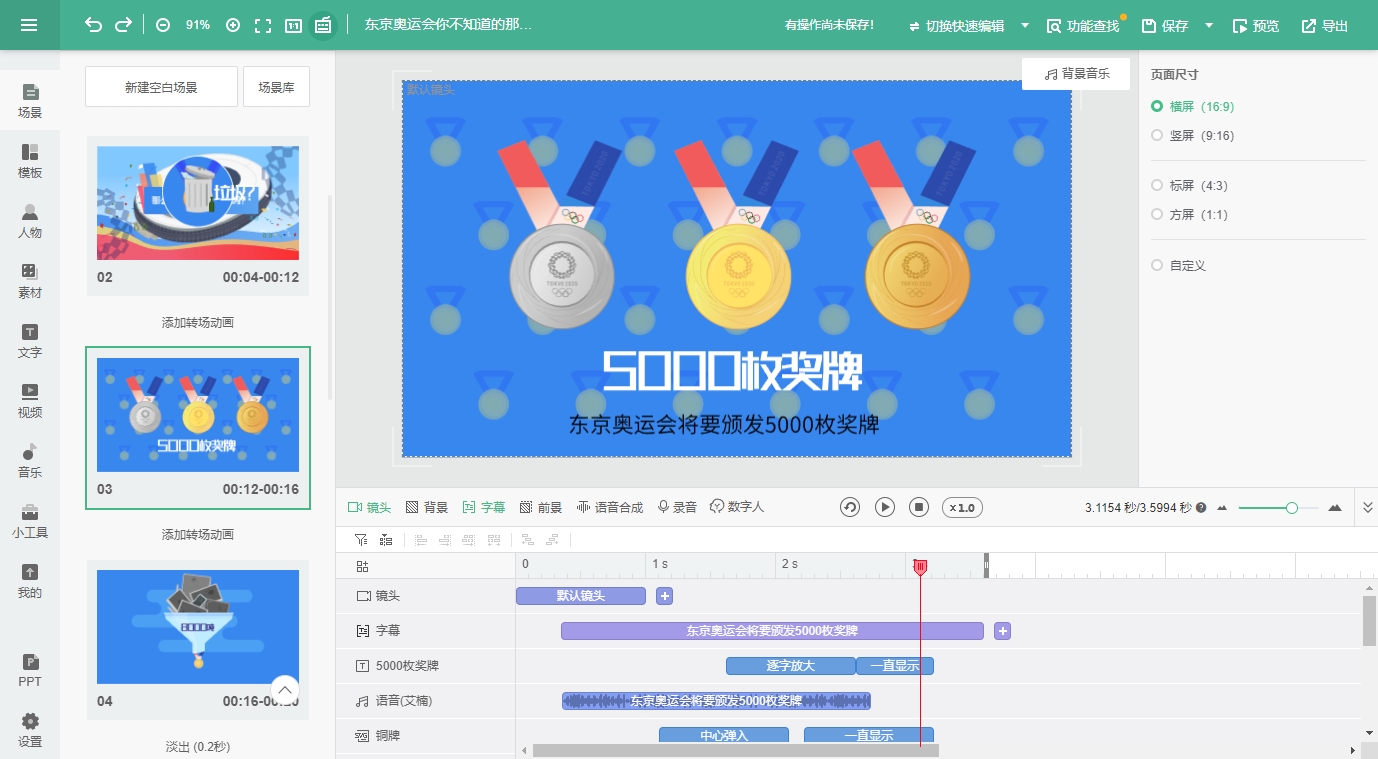The image size is (1378, 759).
Task: Select 自定义 custom page size
Action: 1178,265
